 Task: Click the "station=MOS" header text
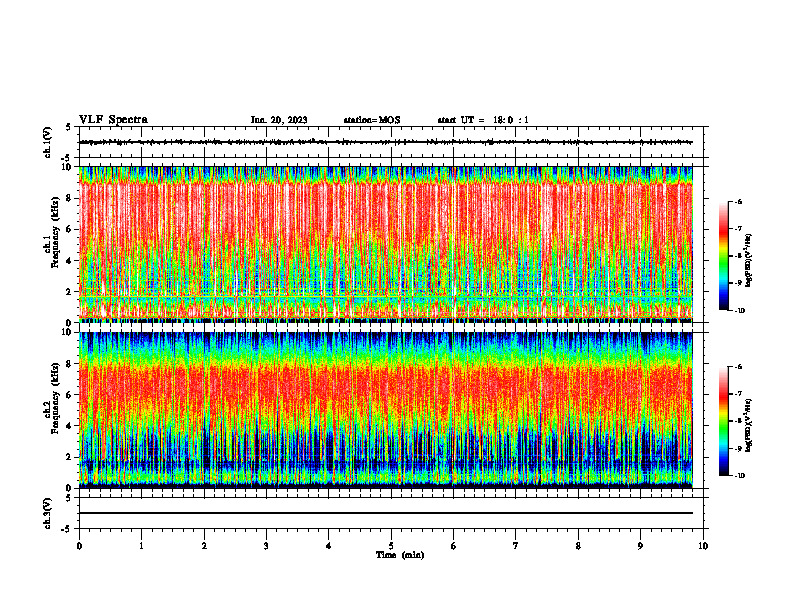coord(372,120)
